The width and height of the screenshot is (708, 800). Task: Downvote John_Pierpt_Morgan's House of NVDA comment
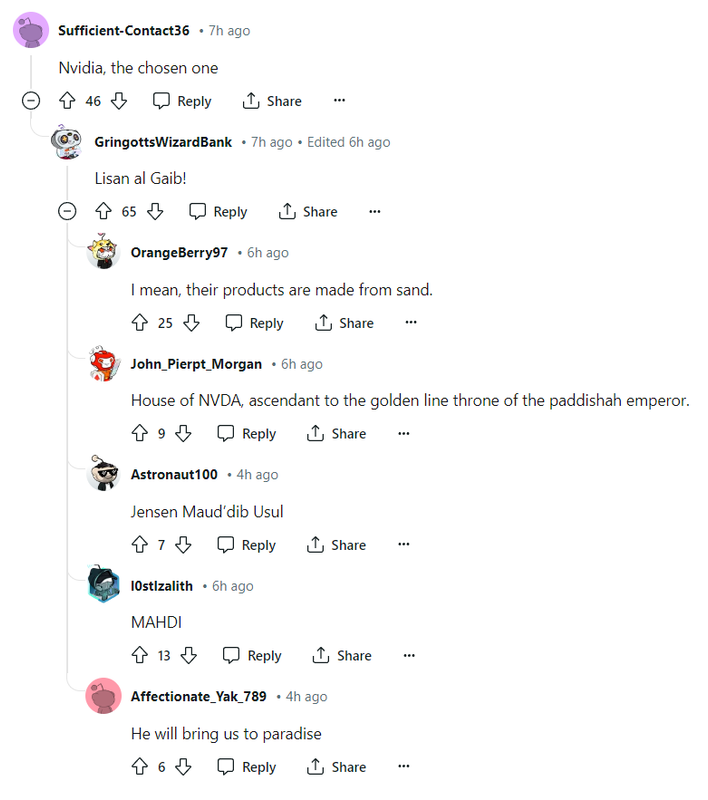(x=183, y=433)
